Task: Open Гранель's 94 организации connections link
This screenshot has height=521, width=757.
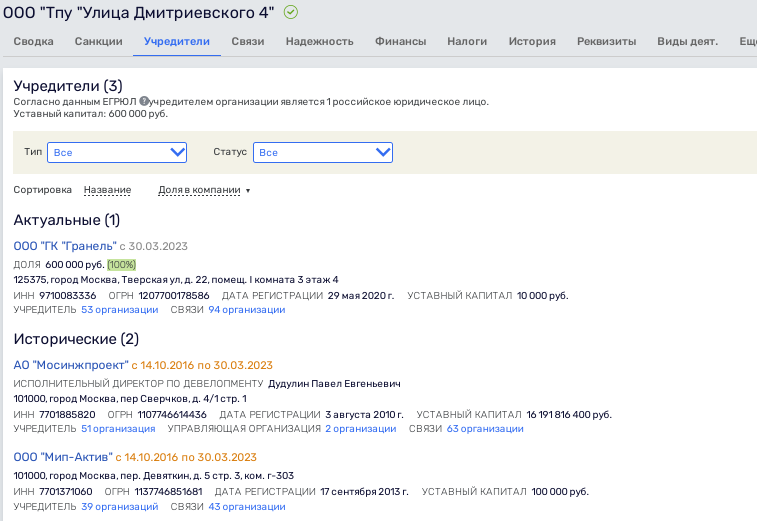Action: pyautogui.click(x=247, y=310)
